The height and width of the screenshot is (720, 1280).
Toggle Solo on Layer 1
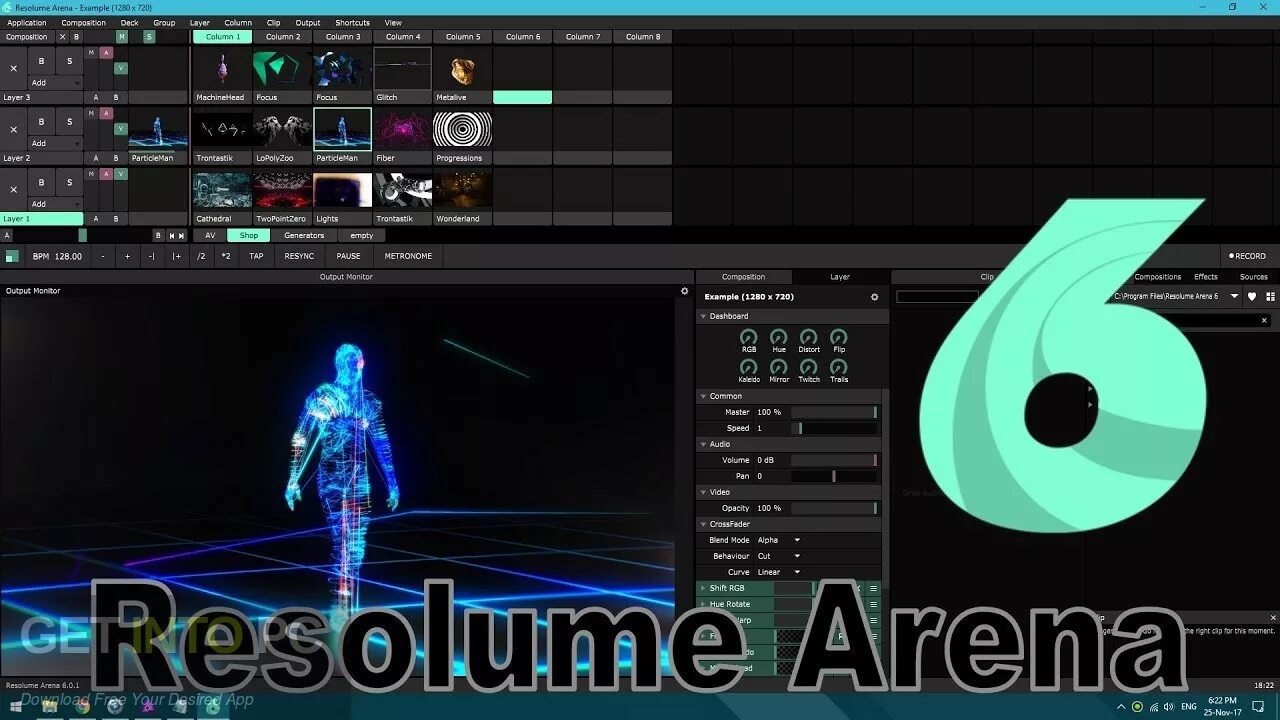(x=69, y=182)
